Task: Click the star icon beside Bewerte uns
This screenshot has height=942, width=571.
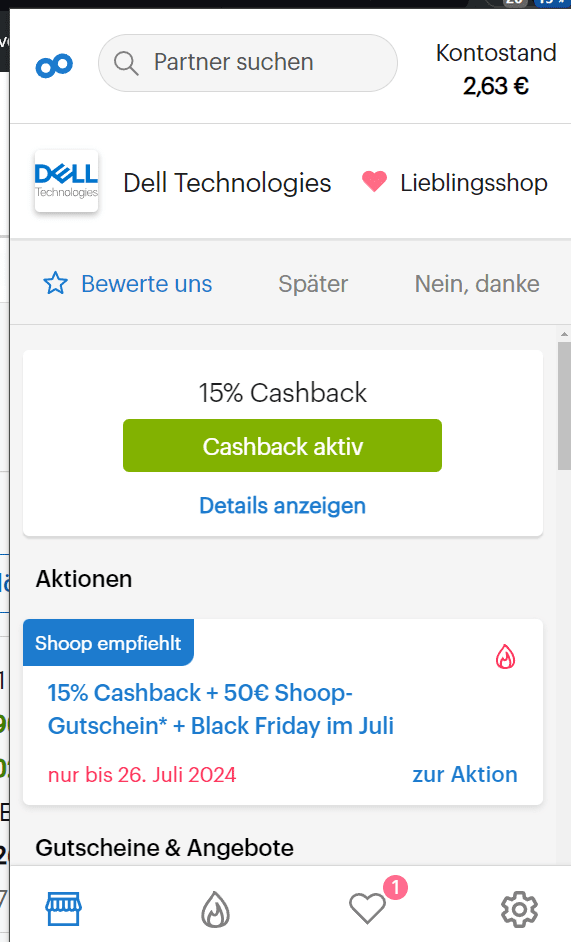Action: (x=55, y=283)
